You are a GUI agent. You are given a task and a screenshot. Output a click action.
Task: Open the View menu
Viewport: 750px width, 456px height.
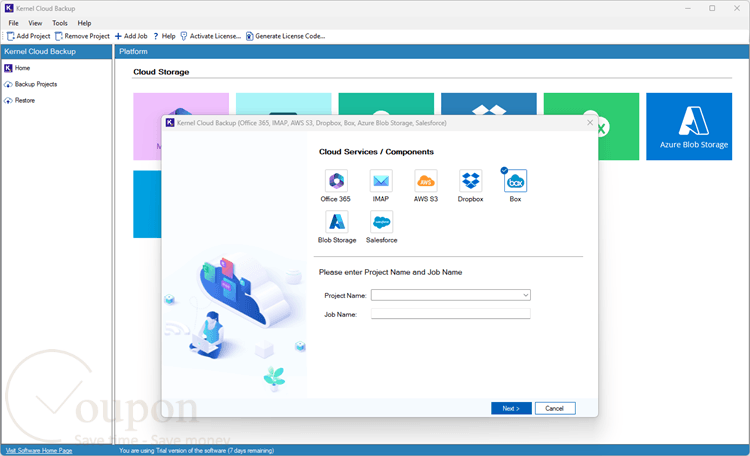[x=35, y=23]
